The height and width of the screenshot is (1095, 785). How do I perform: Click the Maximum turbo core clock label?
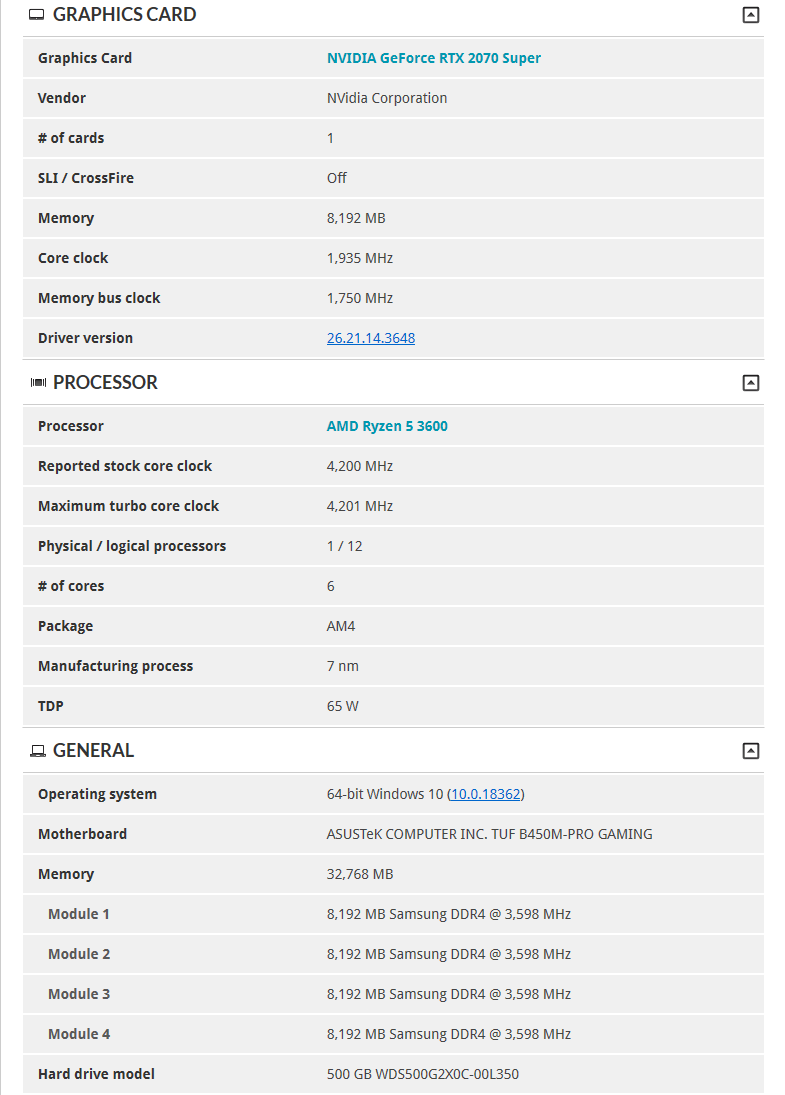click(129, 506)
